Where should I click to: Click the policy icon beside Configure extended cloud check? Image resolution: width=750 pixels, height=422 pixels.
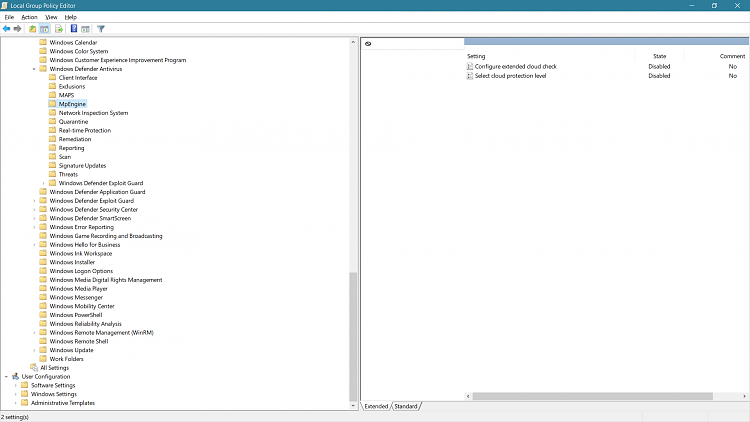click(470, 67)
